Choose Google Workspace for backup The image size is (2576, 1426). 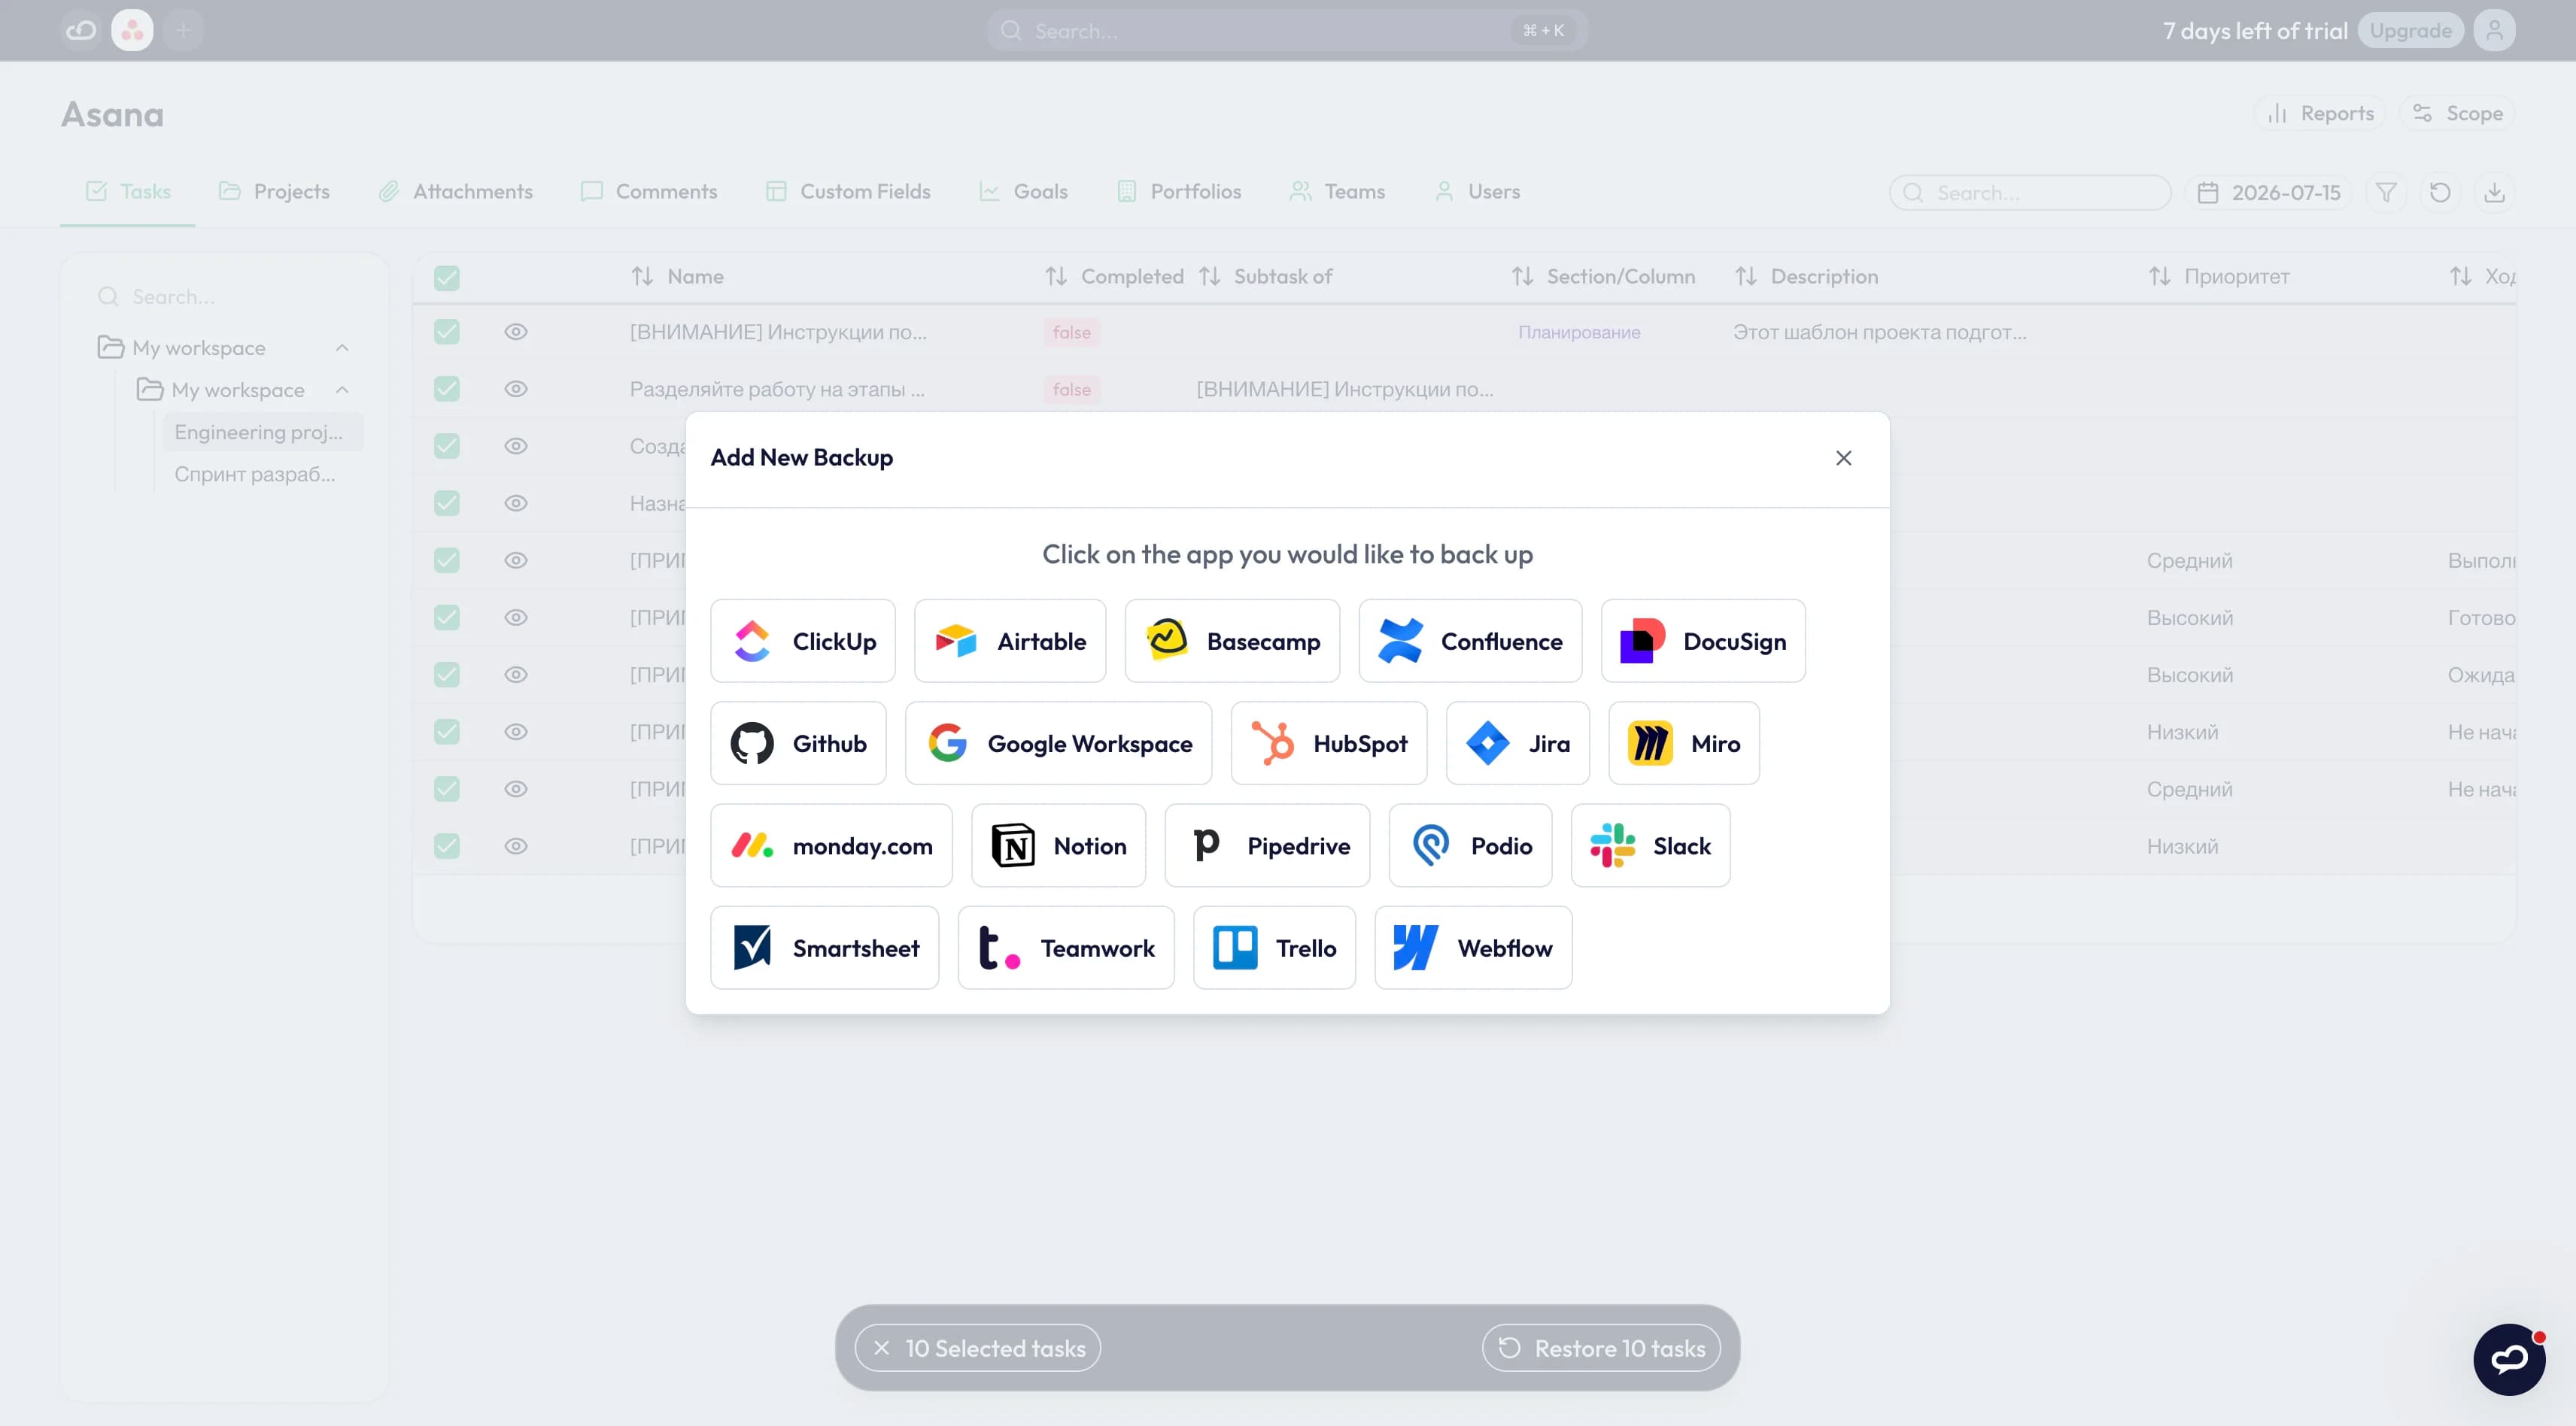(1059, 743)
